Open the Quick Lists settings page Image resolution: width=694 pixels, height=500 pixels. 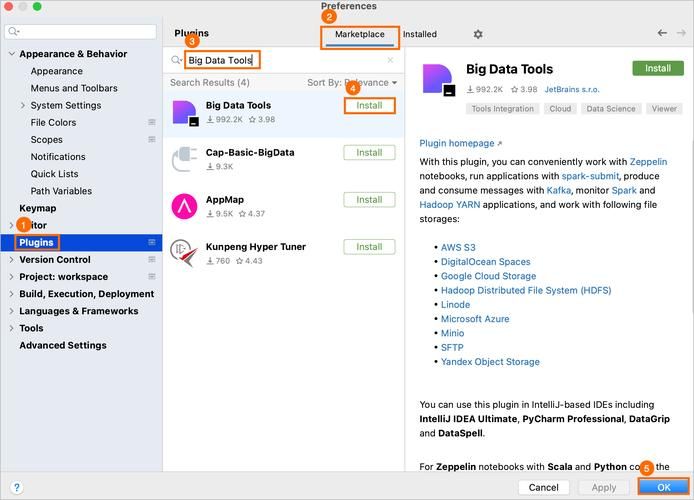[54, 174]
